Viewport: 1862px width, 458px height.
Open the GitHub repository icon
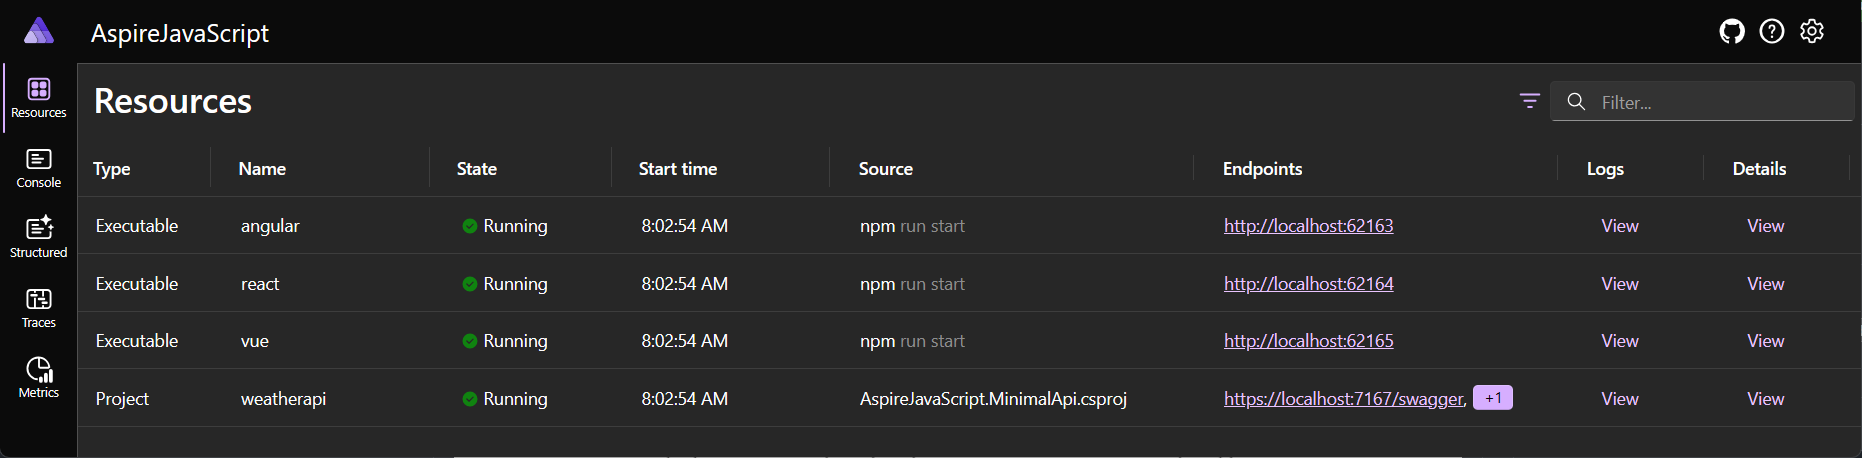[x=1731, y=32]
